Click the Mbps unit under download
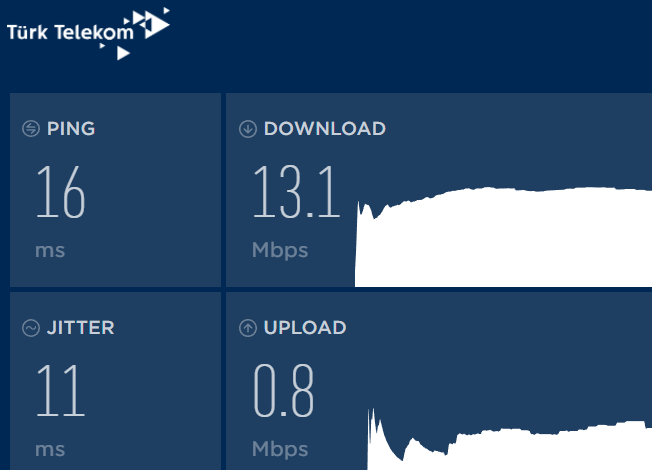 tap(280, 250)
